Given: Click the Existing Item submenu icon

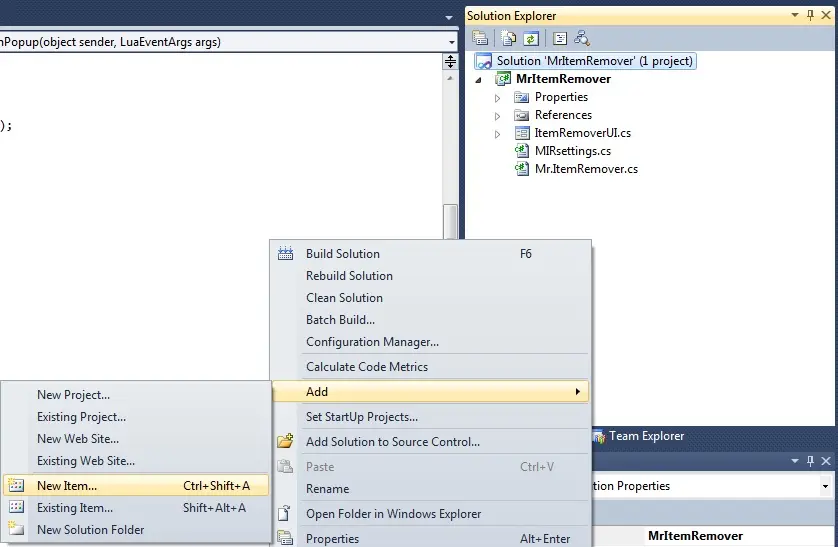Looking at the screenshot, I should pos(17,507).
